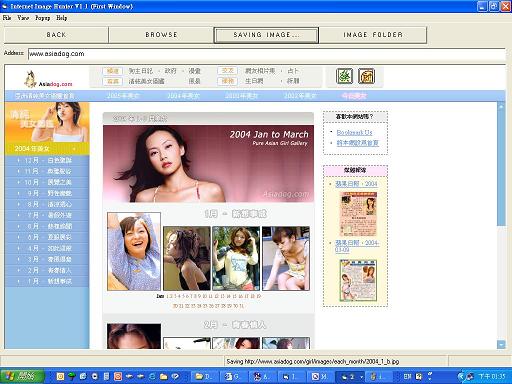Click the Windows Start button
This screenshot has height=384, width=512.
click(x=22, y=376)
